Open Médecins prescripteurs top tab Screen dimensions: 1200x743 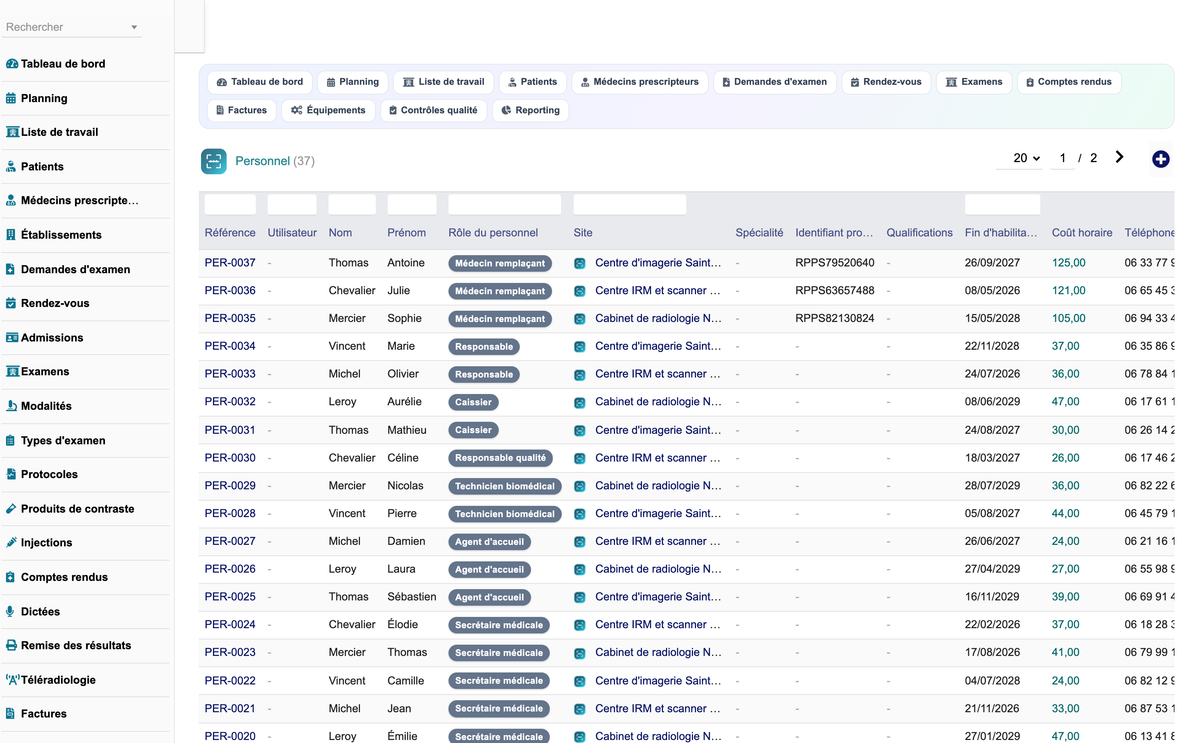pos(640,82)
